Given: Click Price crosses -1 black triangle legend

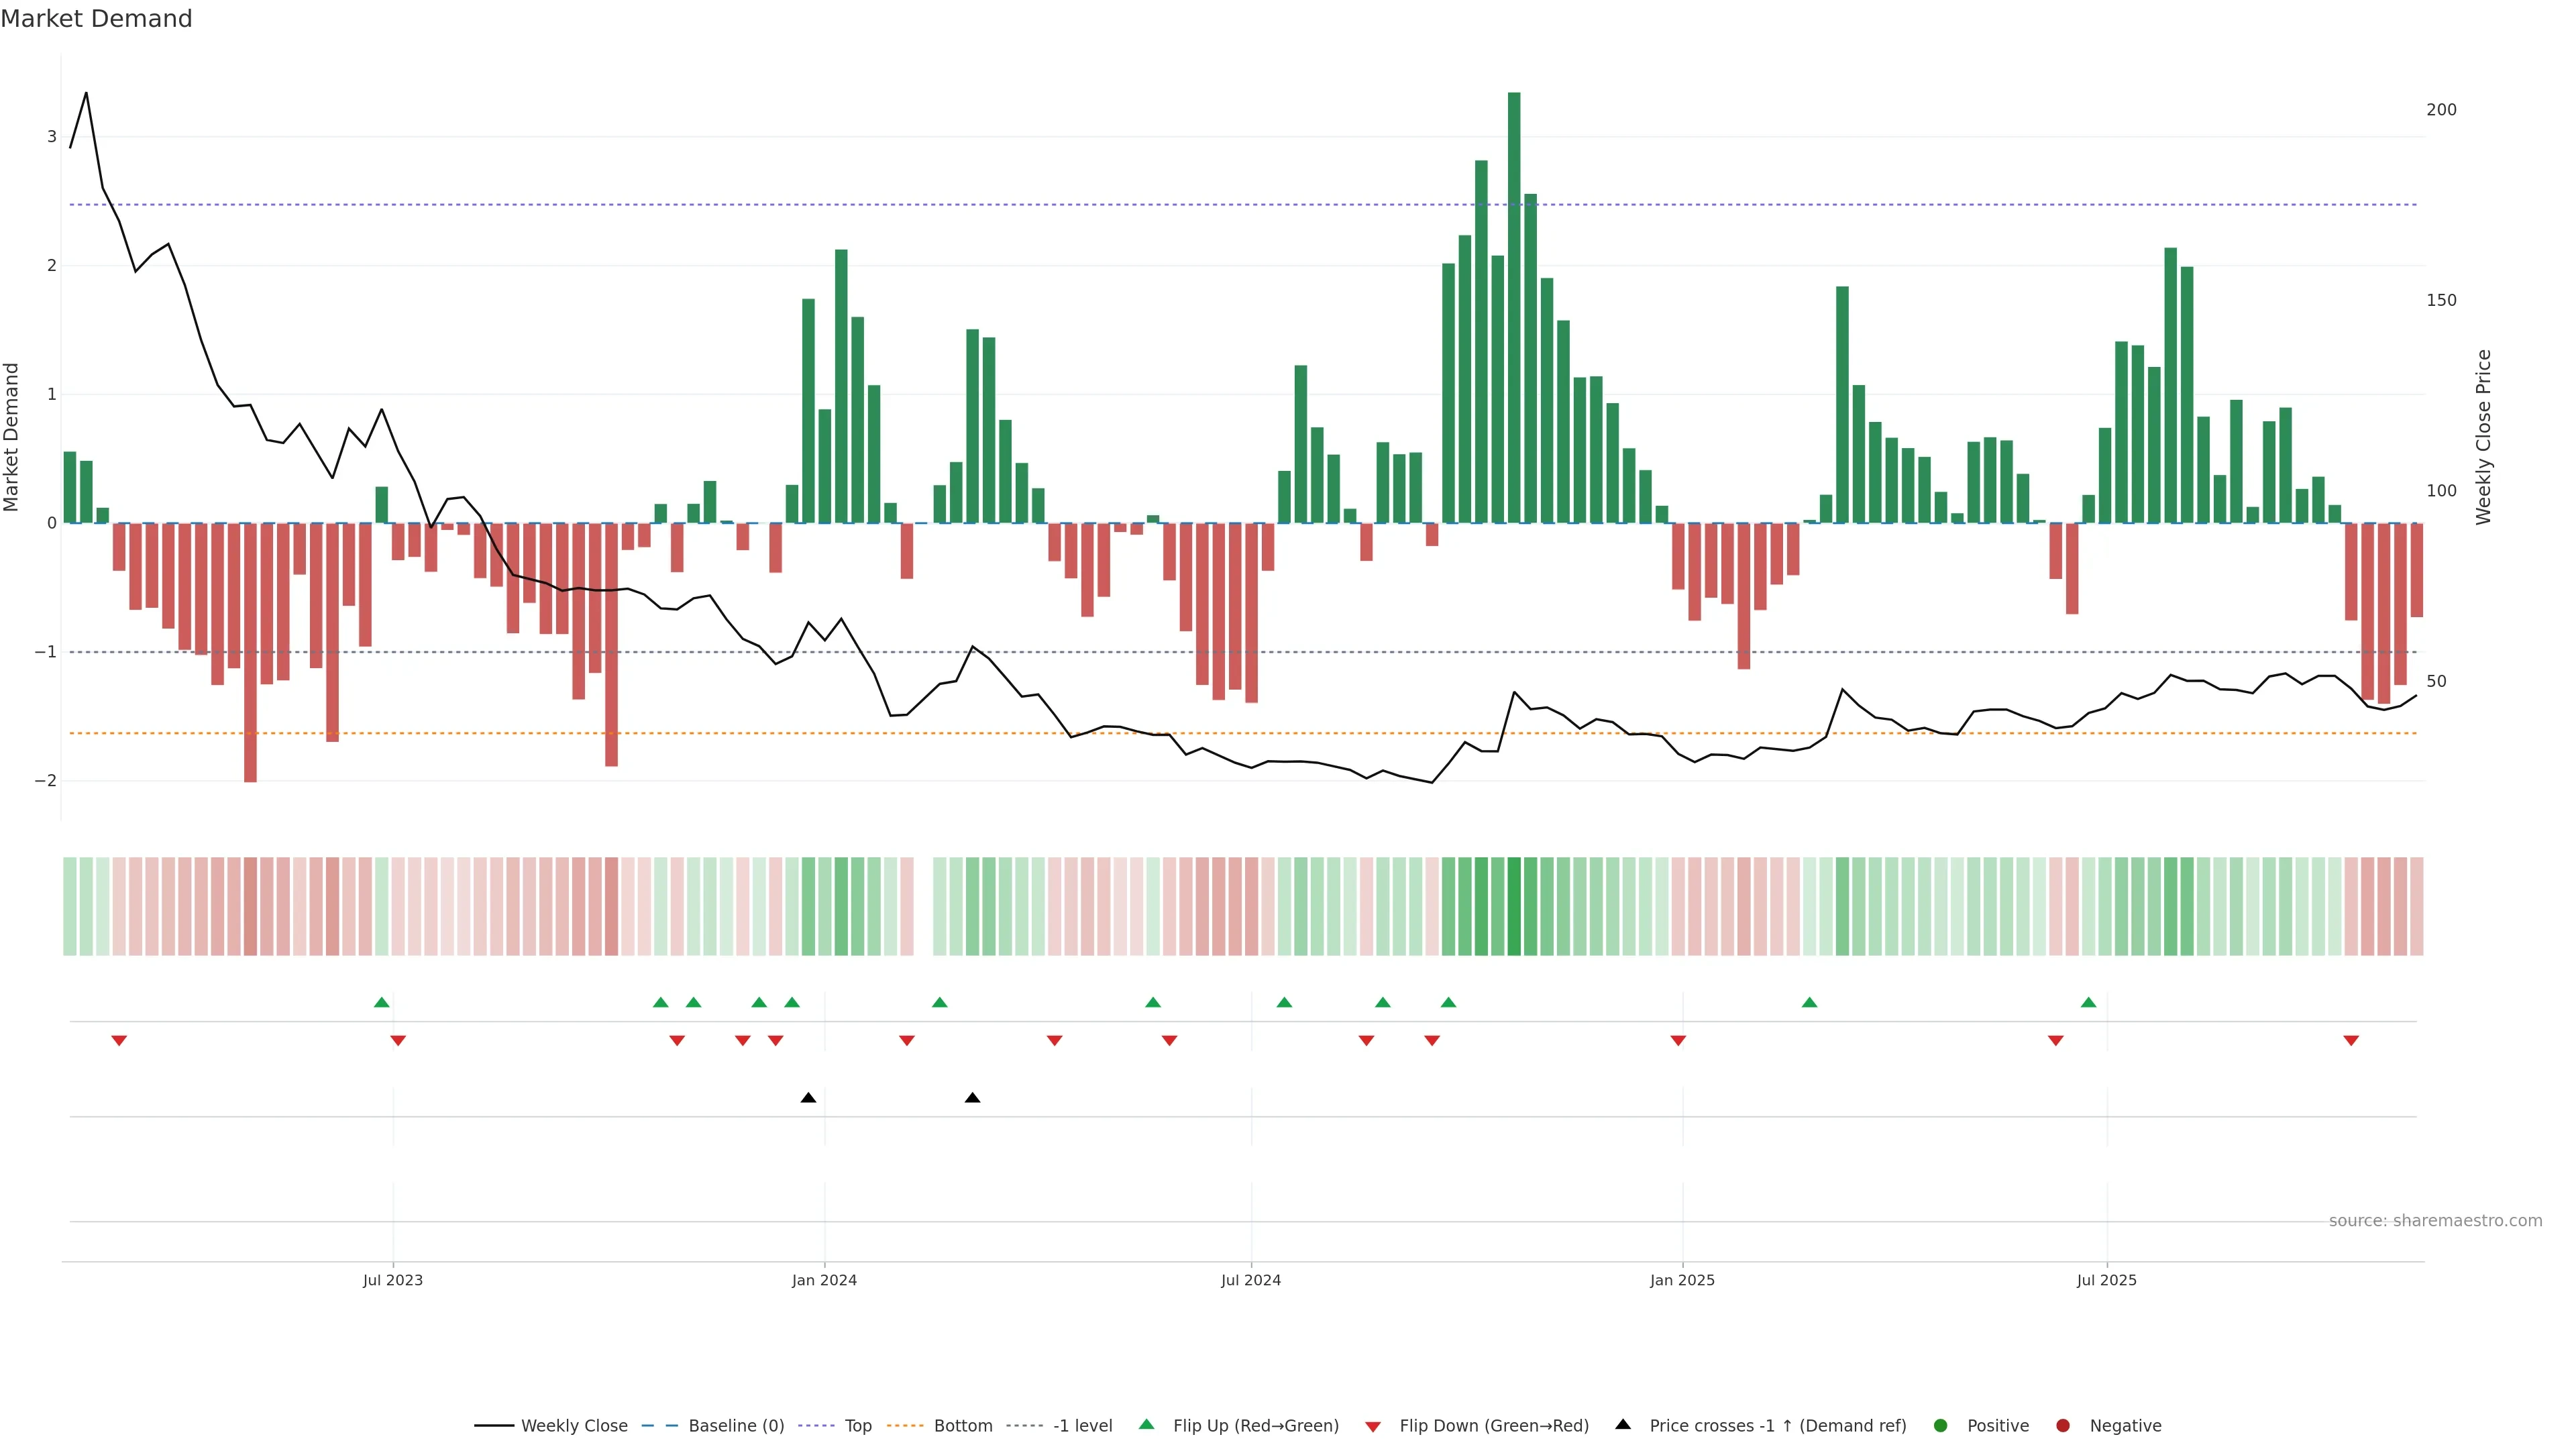Looking at the screenshot, I should pyautogui.click(x=1623, y=1424).
